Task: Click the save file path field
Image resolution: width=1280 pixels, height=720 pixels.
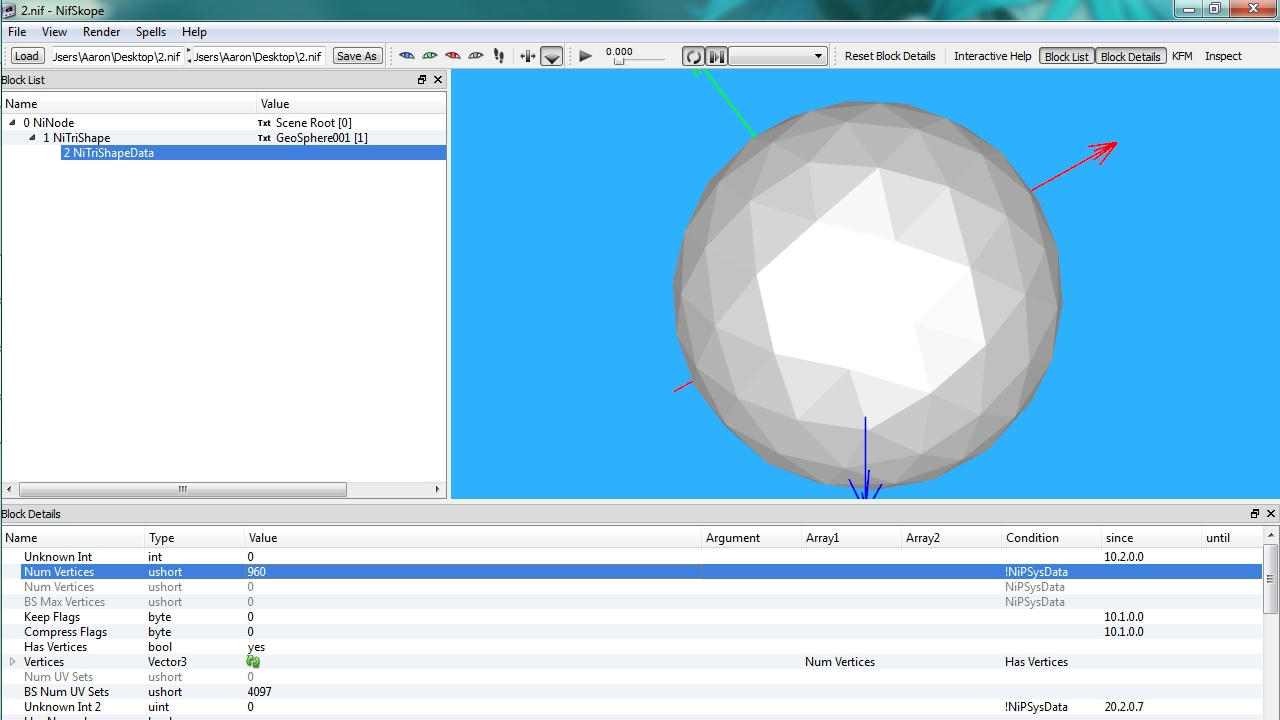Action: point(258,56)
